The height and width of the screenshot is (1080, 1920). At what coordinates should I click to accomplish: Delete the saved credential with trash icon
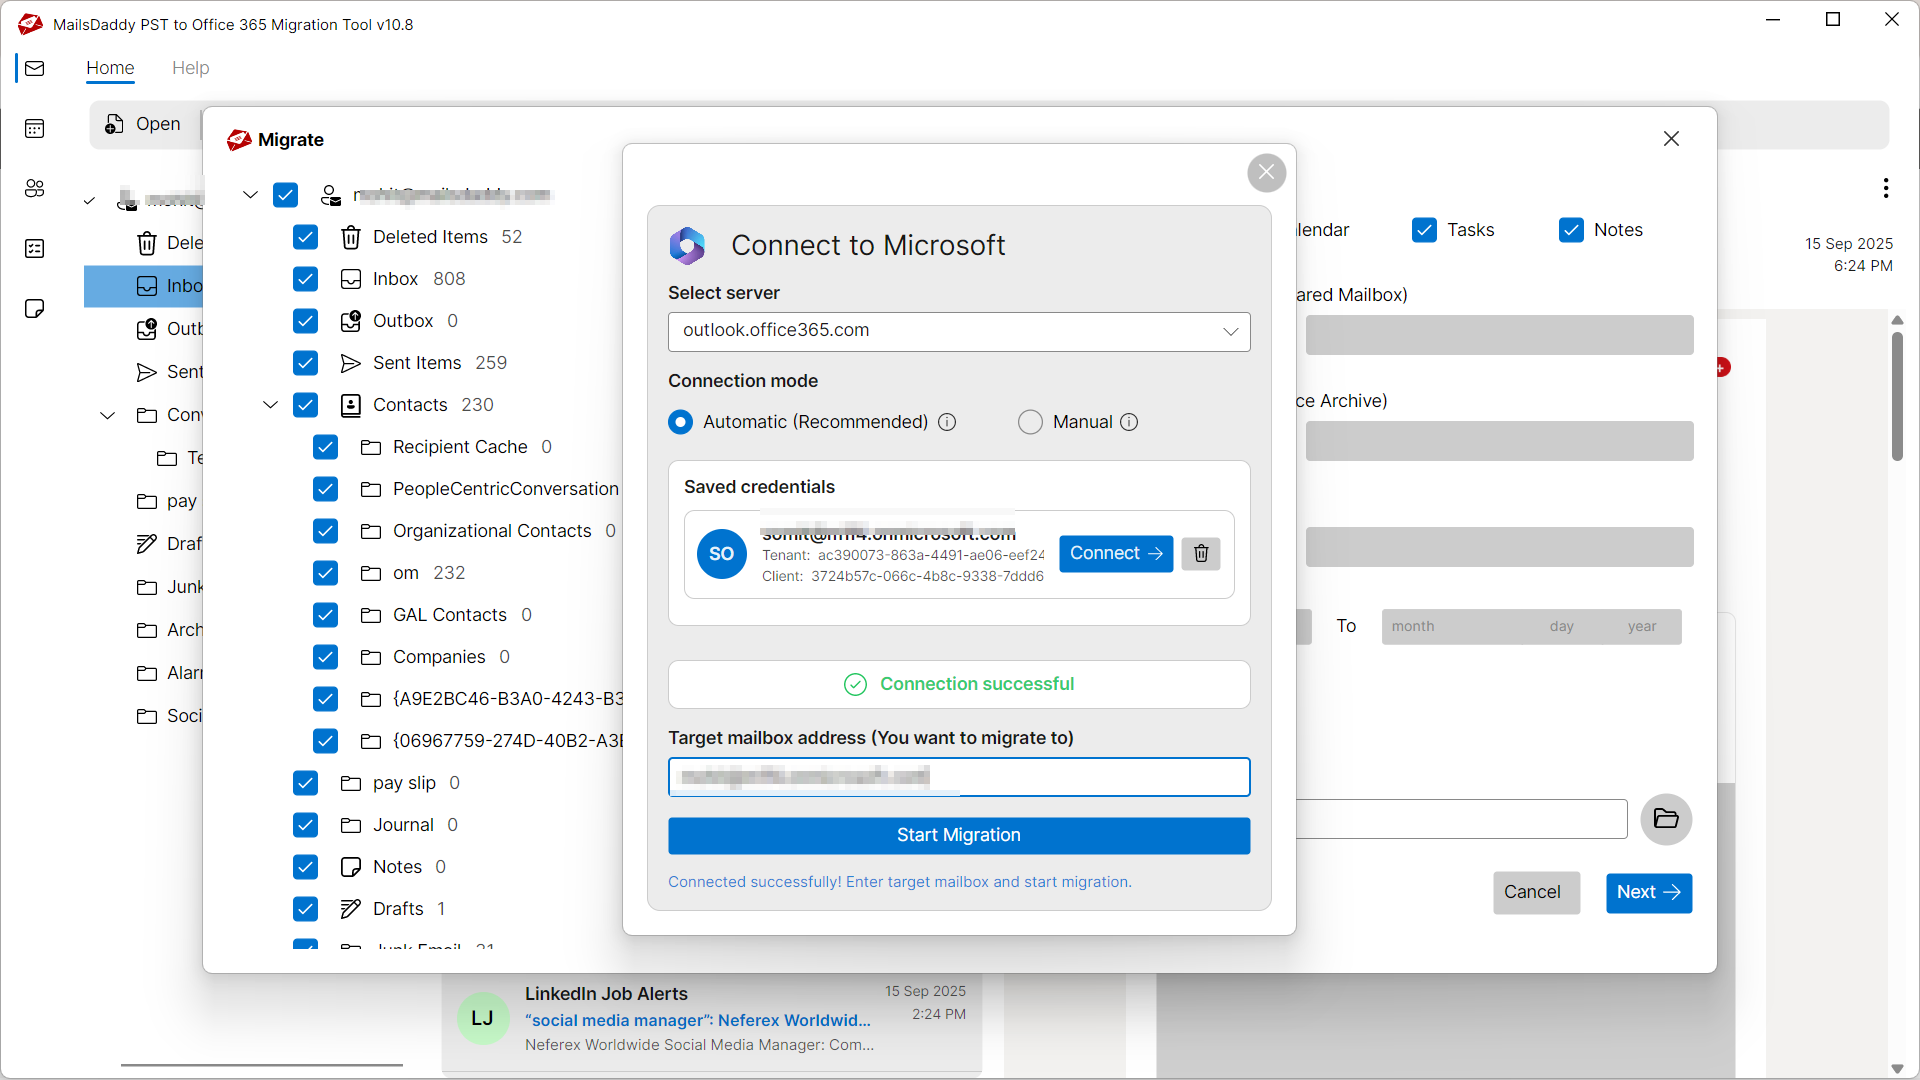coord(1201,553)
